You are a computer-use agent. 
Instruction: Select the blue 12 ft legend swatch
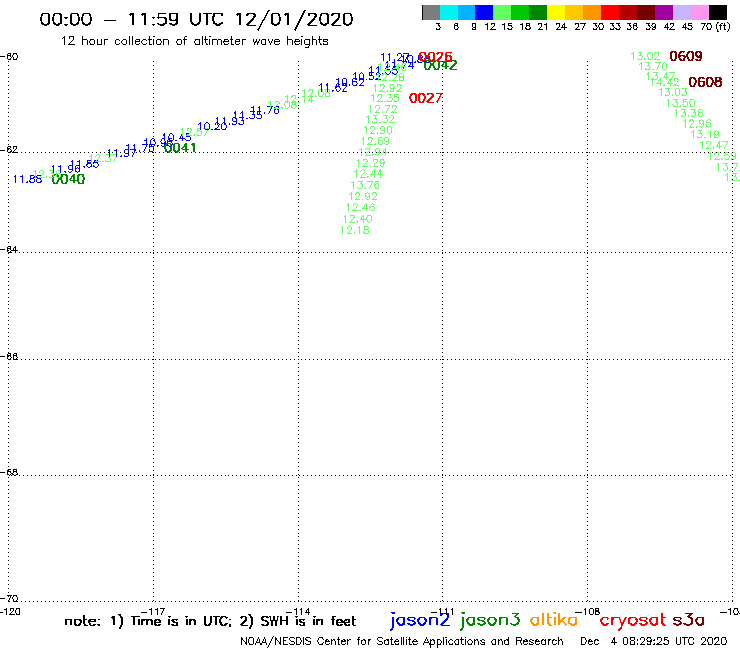(x=484, y=12)
